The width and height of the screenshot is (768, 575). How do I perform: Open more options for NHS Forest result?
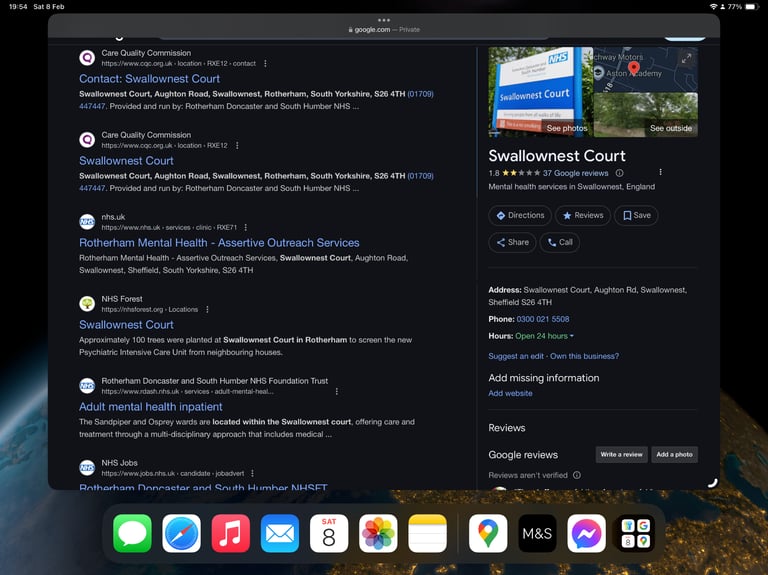[x=207, y=310]
